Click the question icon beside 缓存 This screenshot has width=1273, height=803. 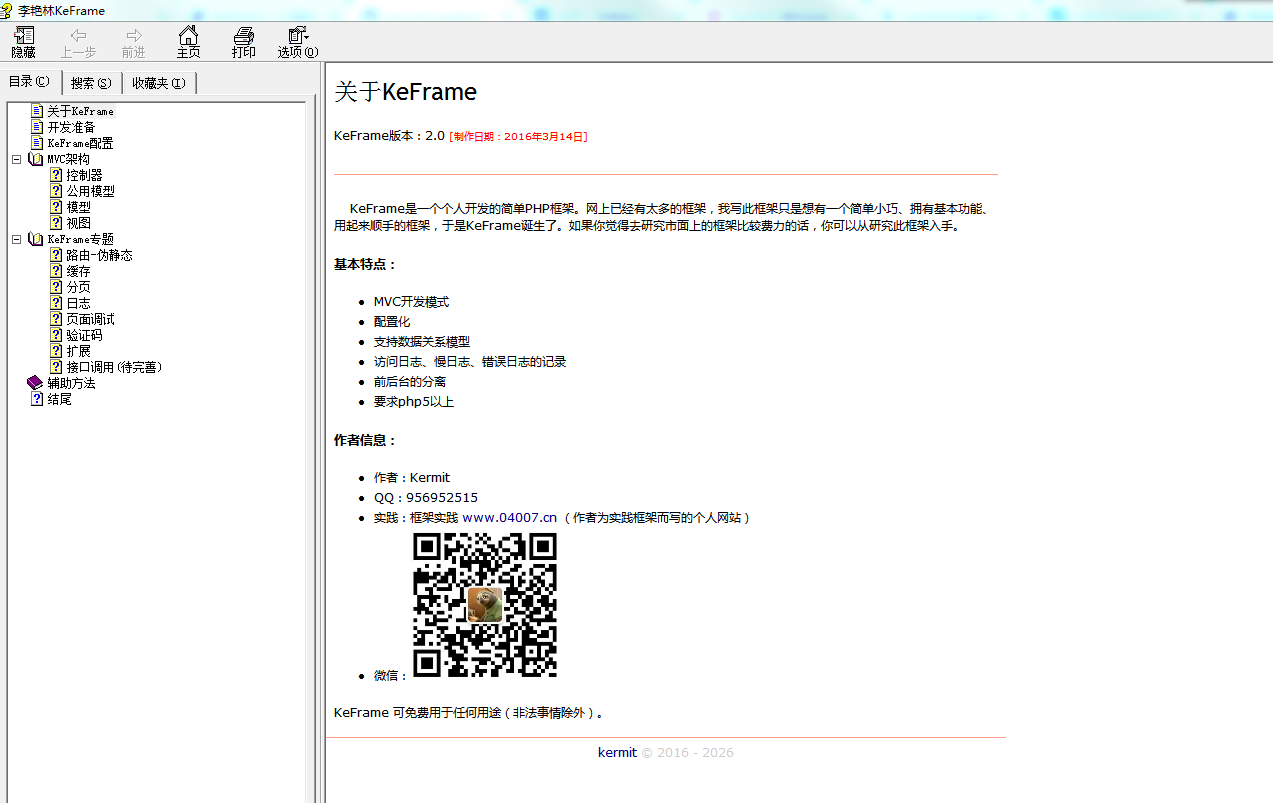point(56,271)
